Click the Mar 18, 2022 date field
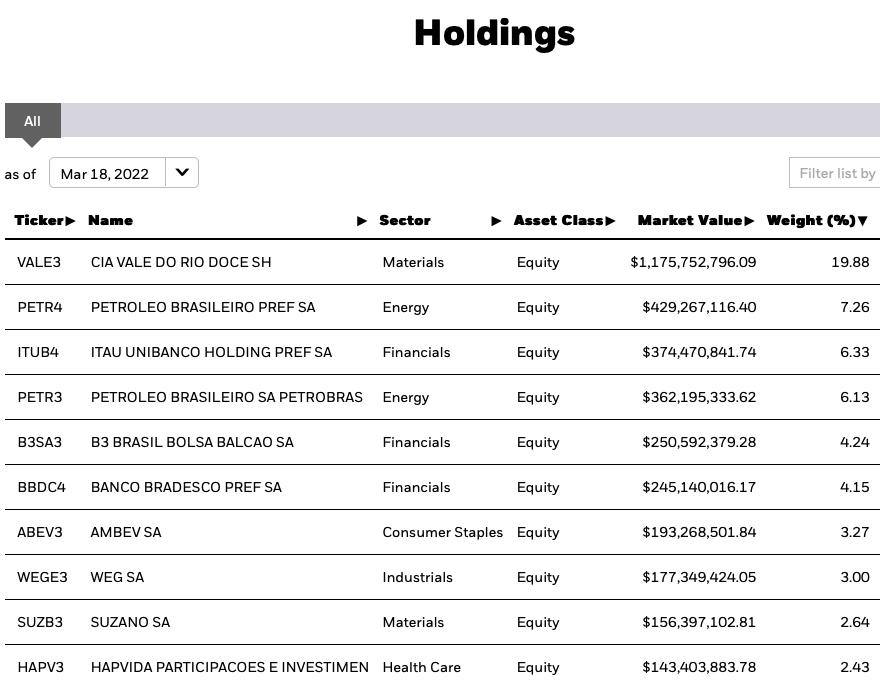 pos(108,172)
